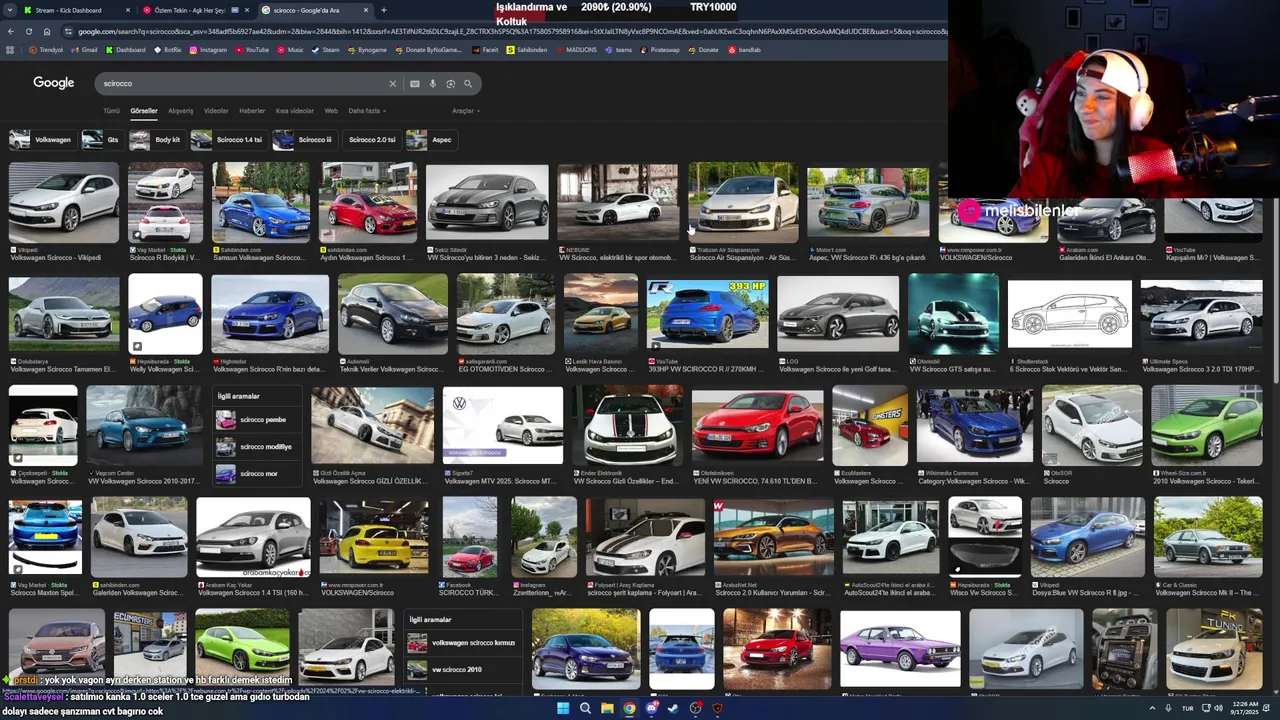Clear the scirocco search box text
Viewport: 1280px width, 720px height.
(x=393, y=84)
